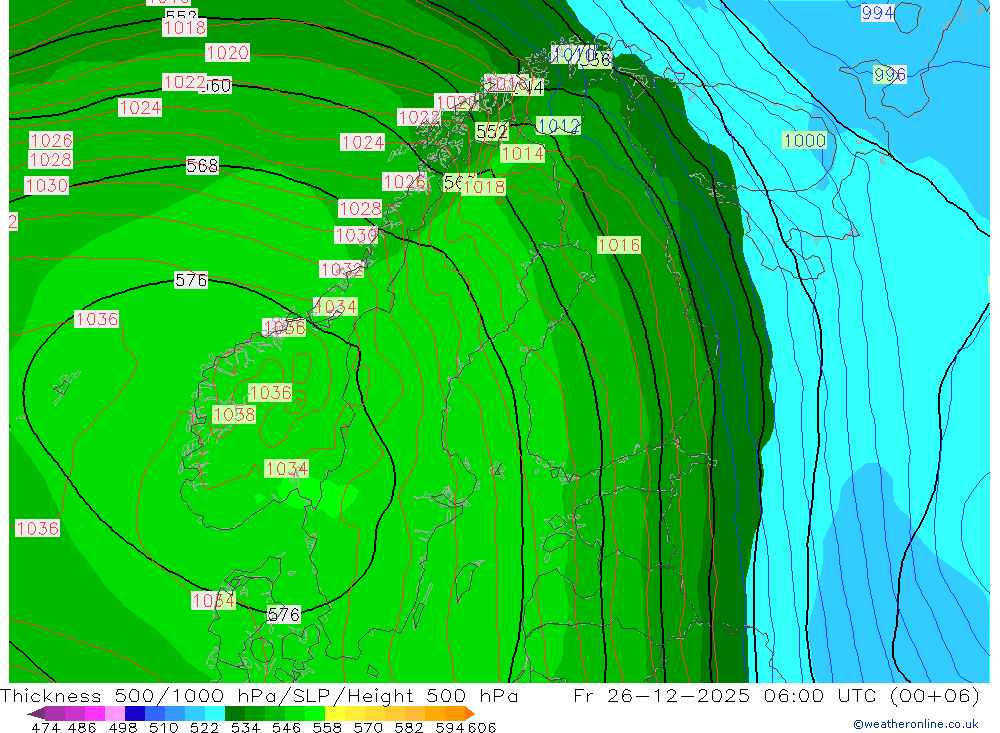
Task: Click the "1020" label near the top left
Action: [227, 52]
